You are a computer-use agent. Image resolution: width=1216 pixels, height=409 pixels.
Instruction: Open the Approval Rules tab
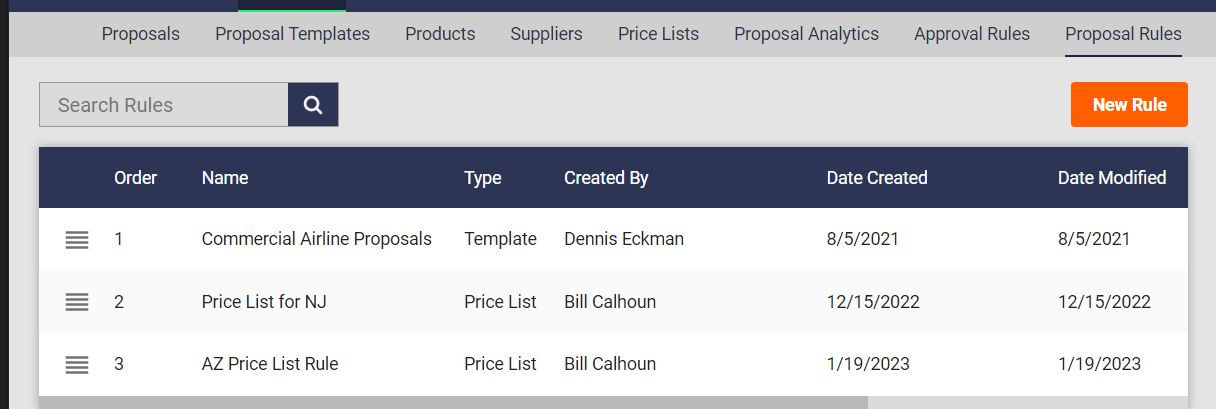click(972, 34)
